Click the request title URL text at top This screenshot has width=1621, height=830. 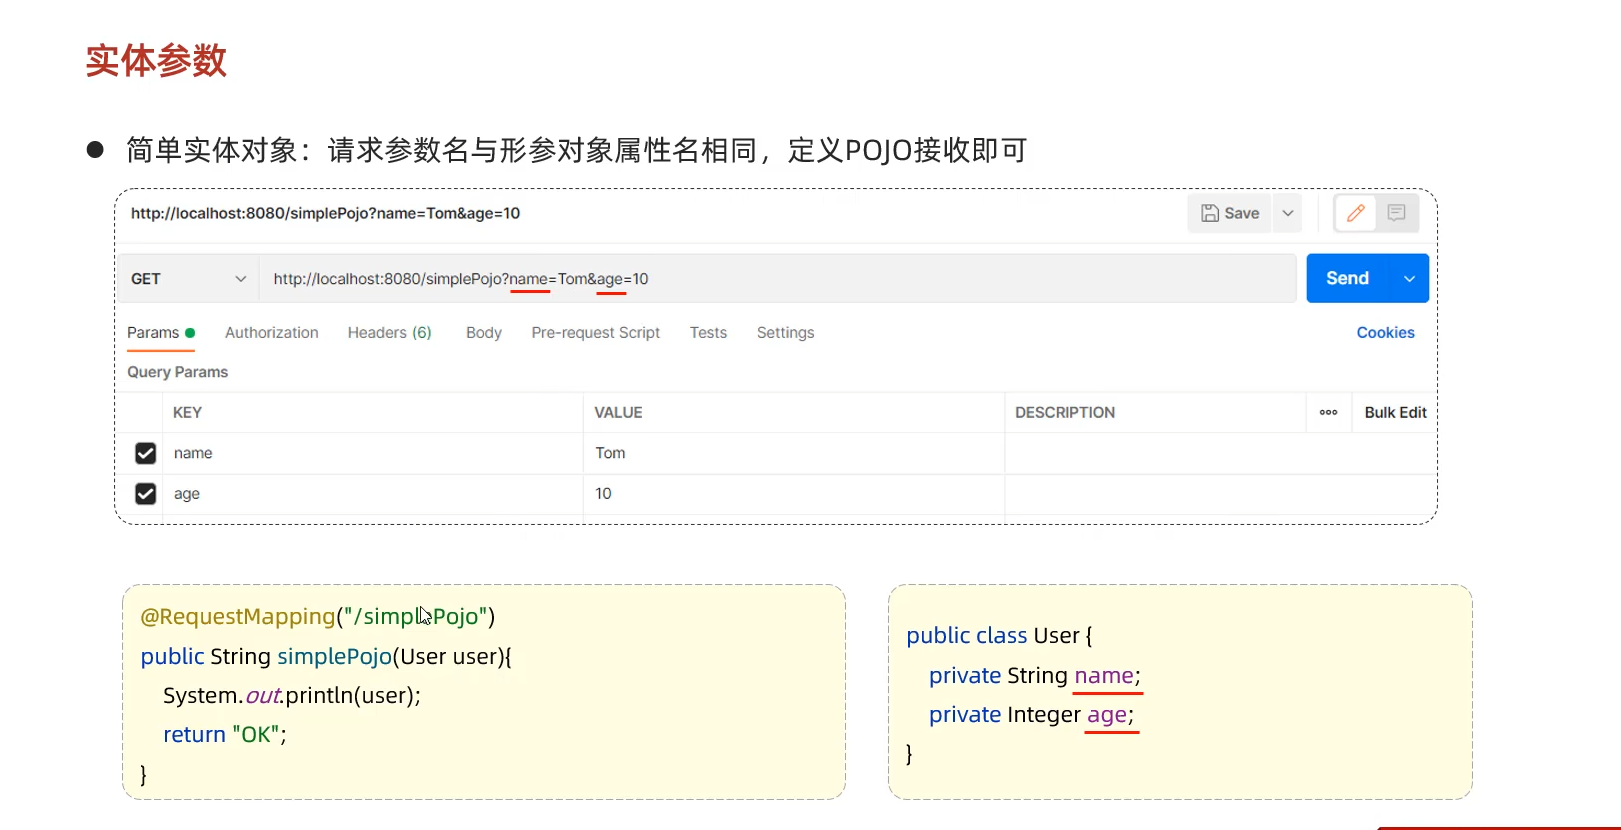(325, 213)
